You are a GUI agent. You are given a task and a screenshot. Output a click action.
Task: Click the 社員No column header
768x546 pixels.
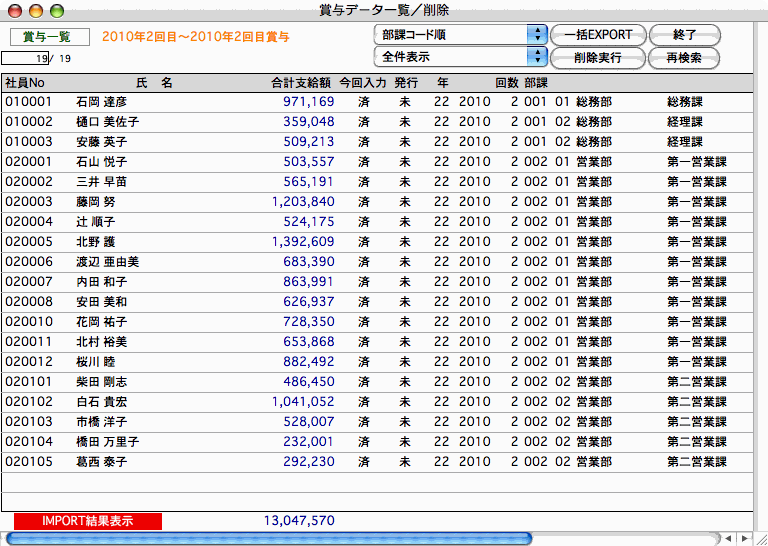click(25, 83)
